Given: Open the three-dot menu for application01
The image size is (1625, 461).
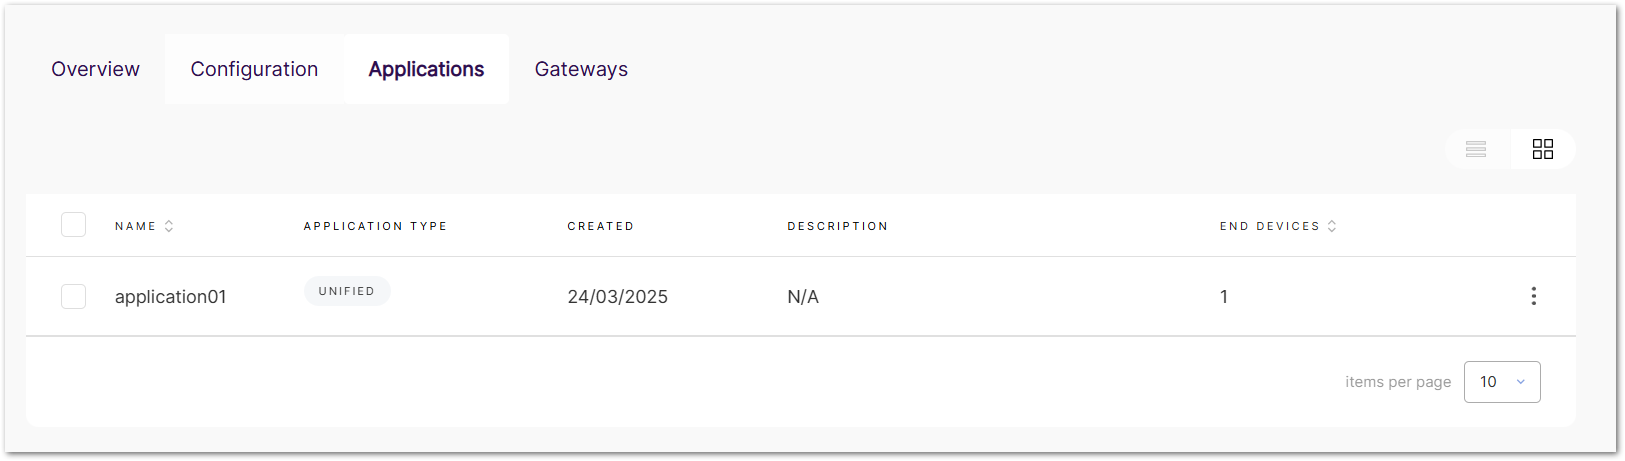Looking at the screenshot, I should (1533, 296).
